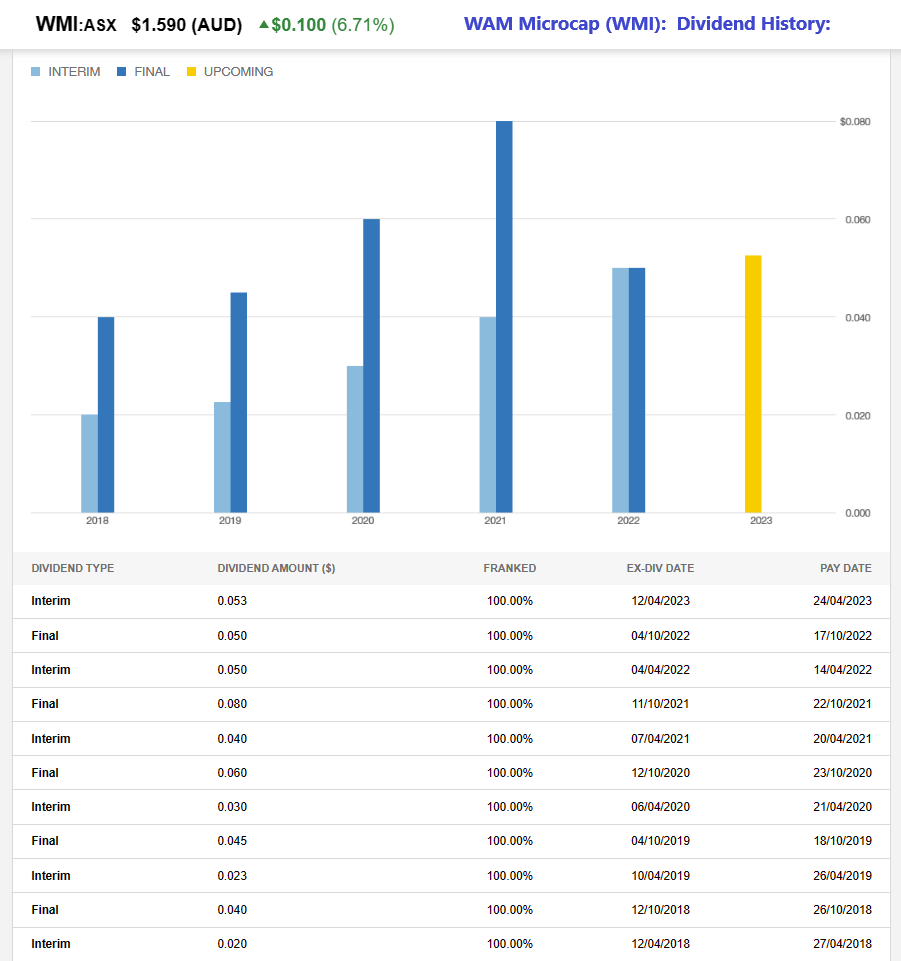Click the ex-div date 10/04/2019
The image size is (901, 961).
pos(661,876)
